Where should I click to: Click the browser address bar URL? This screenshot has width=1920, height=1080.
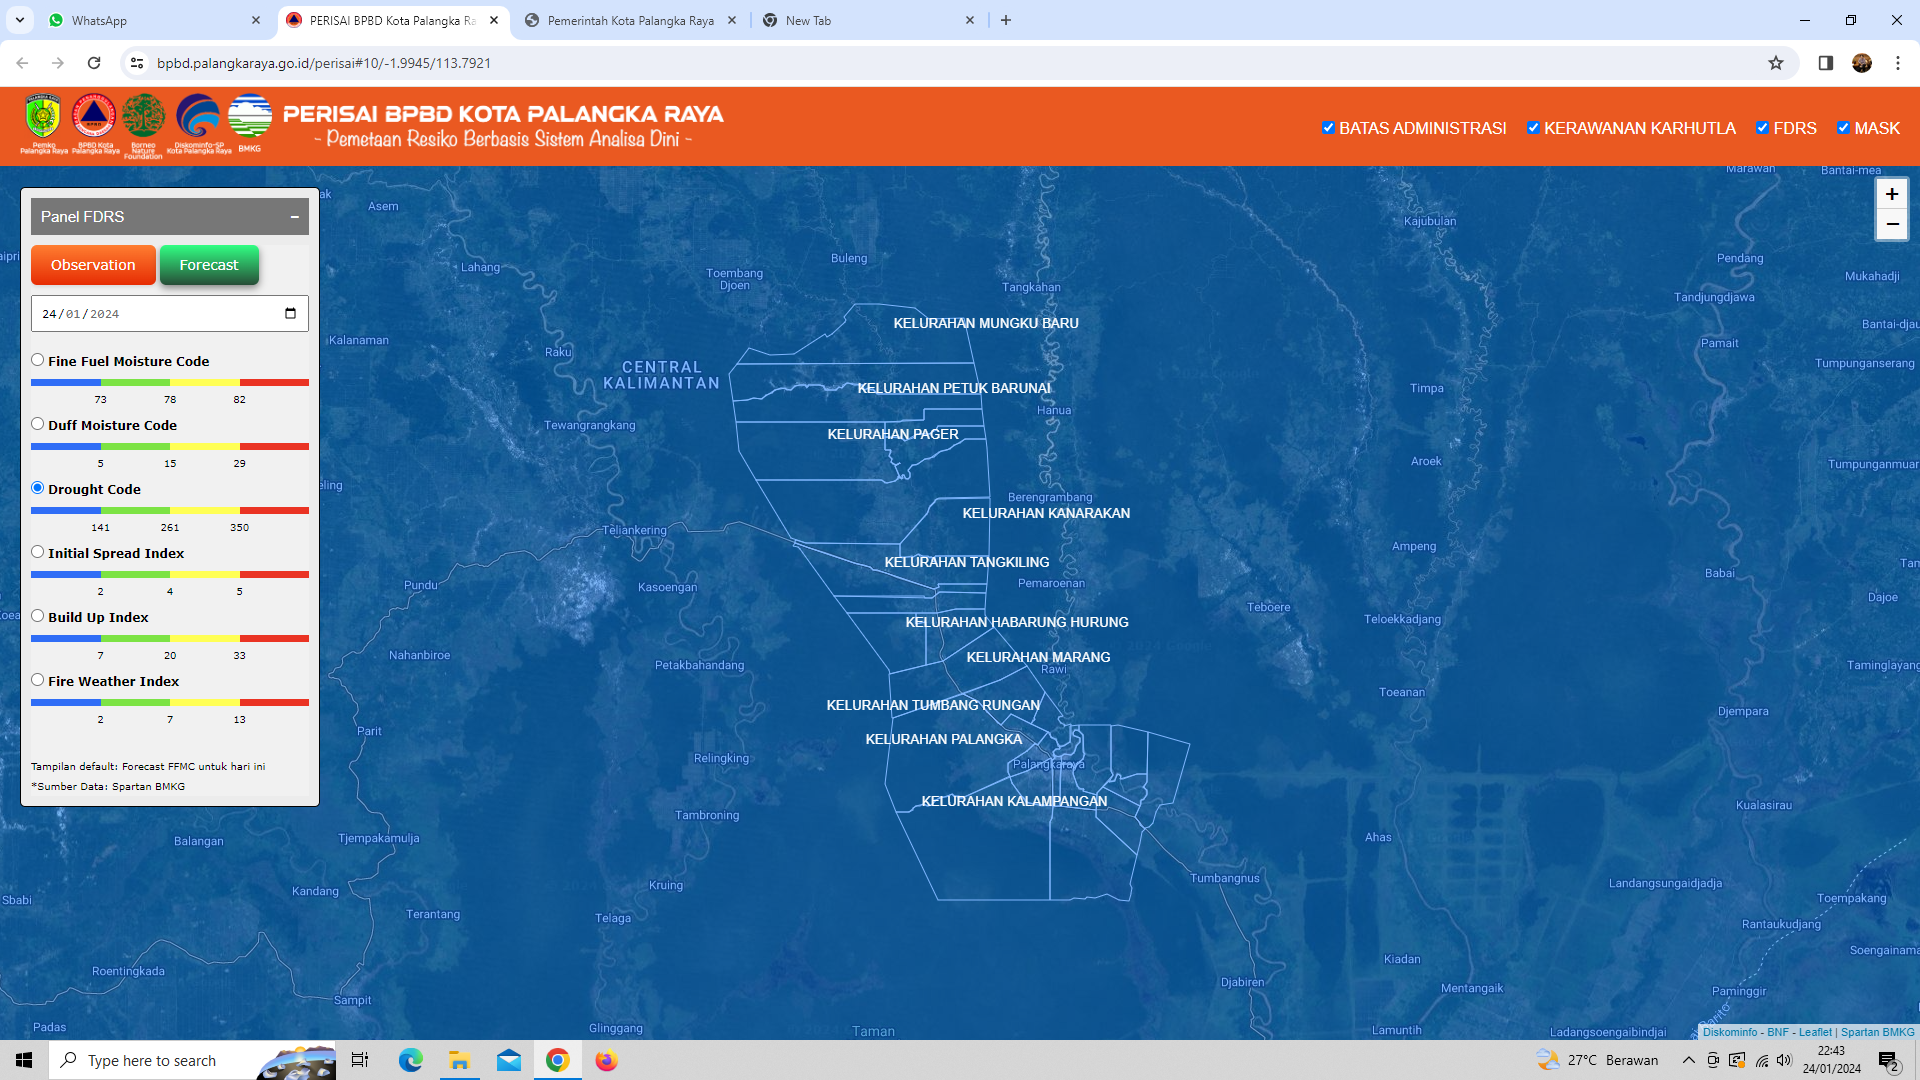(324, 63)
